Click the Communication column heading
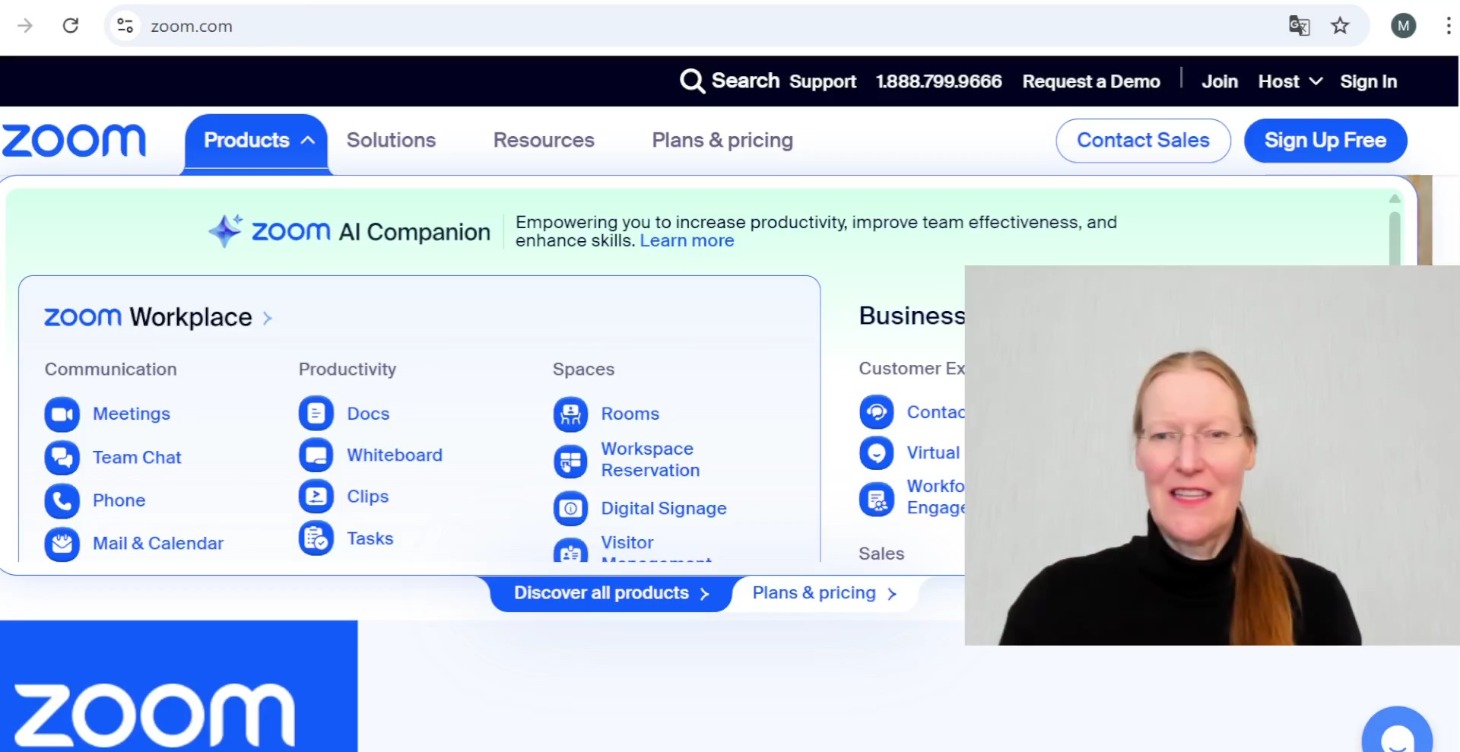1460x752 pixels. click(x=111, y=369)
